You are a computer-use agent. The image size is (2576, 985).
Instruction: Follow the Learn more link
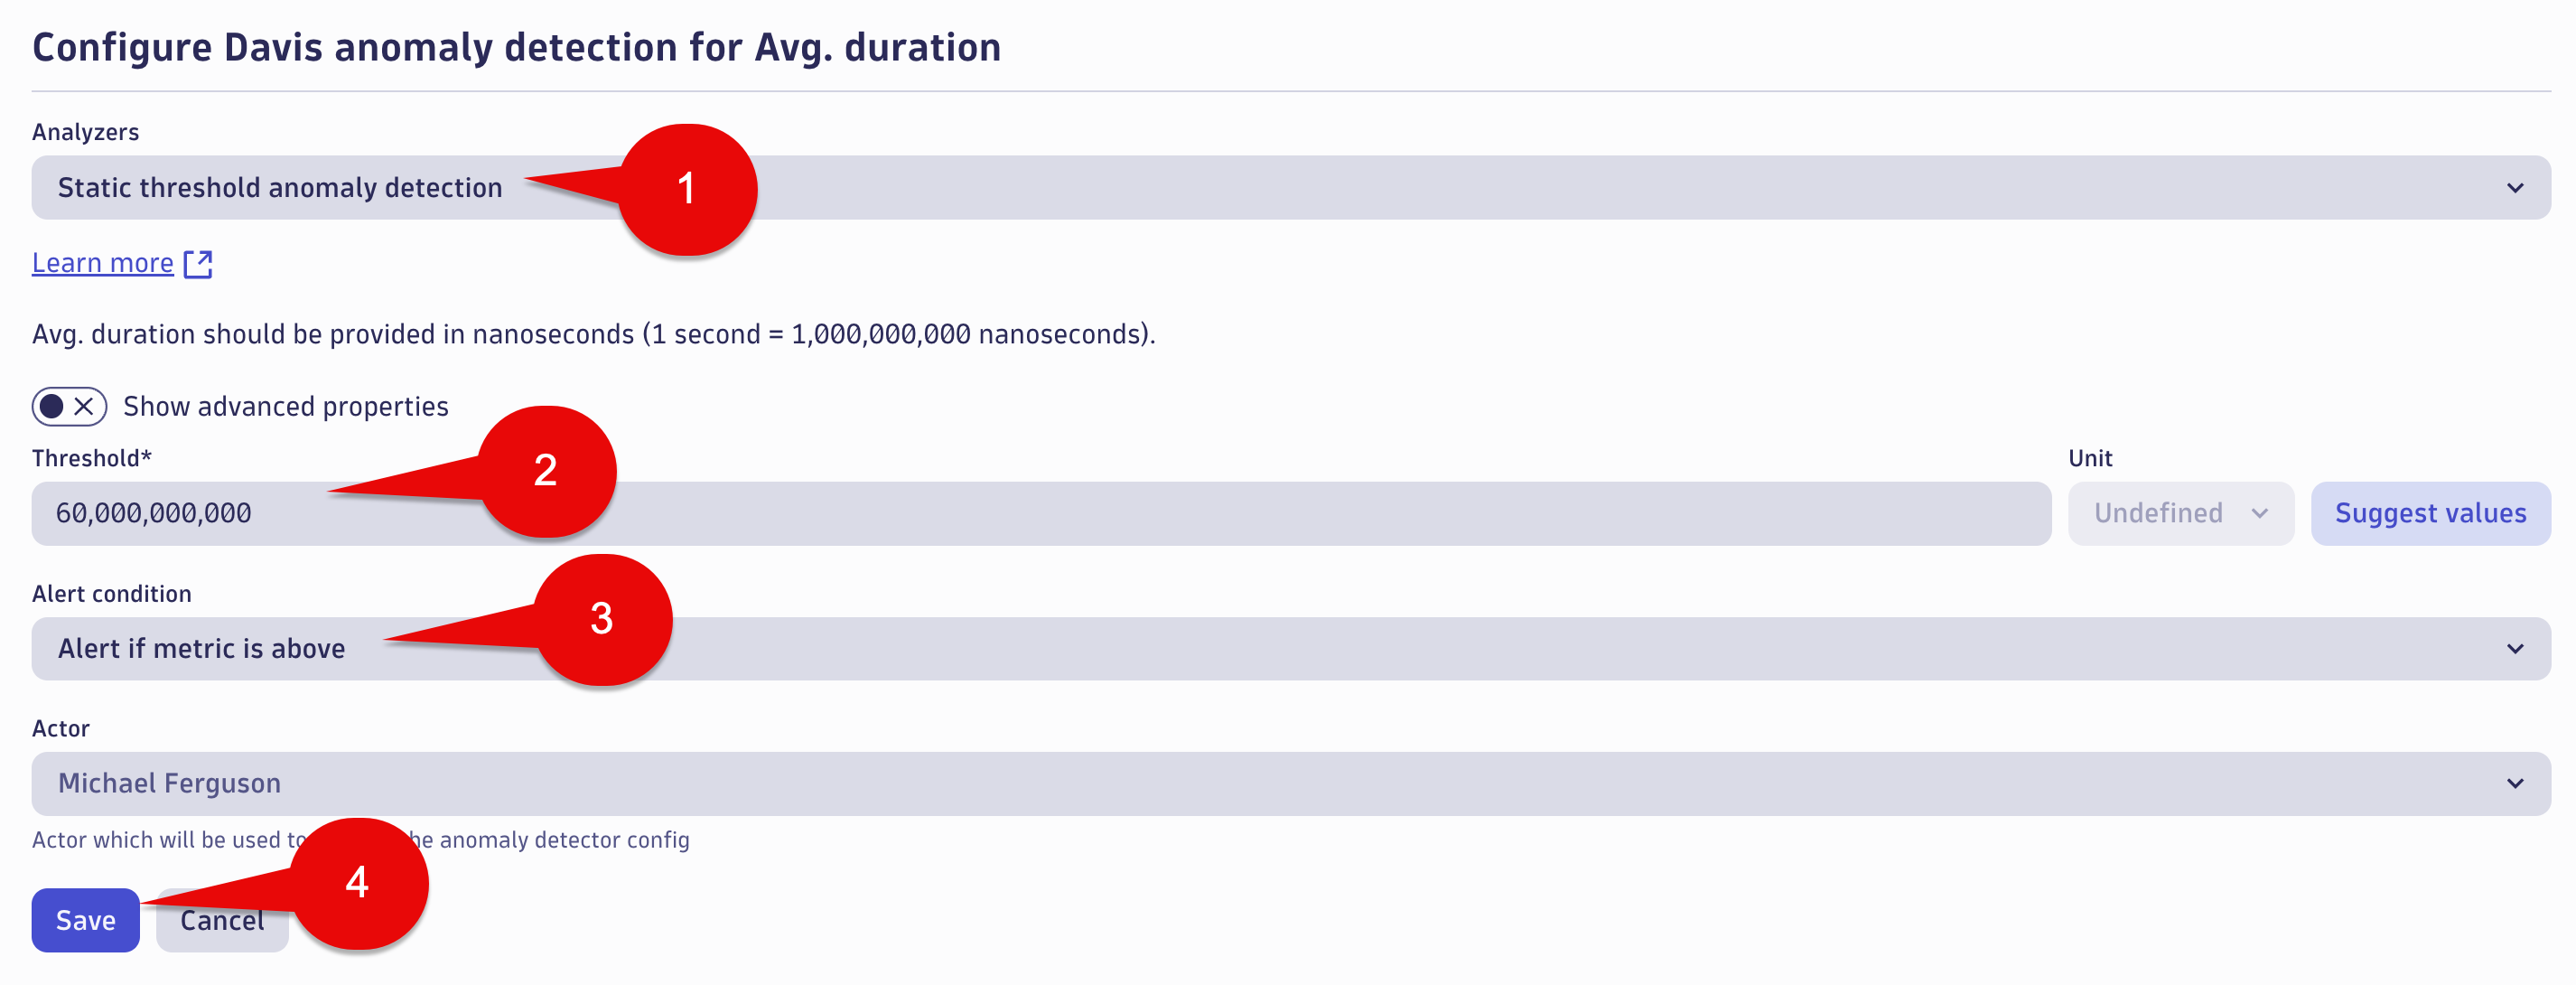103,263
